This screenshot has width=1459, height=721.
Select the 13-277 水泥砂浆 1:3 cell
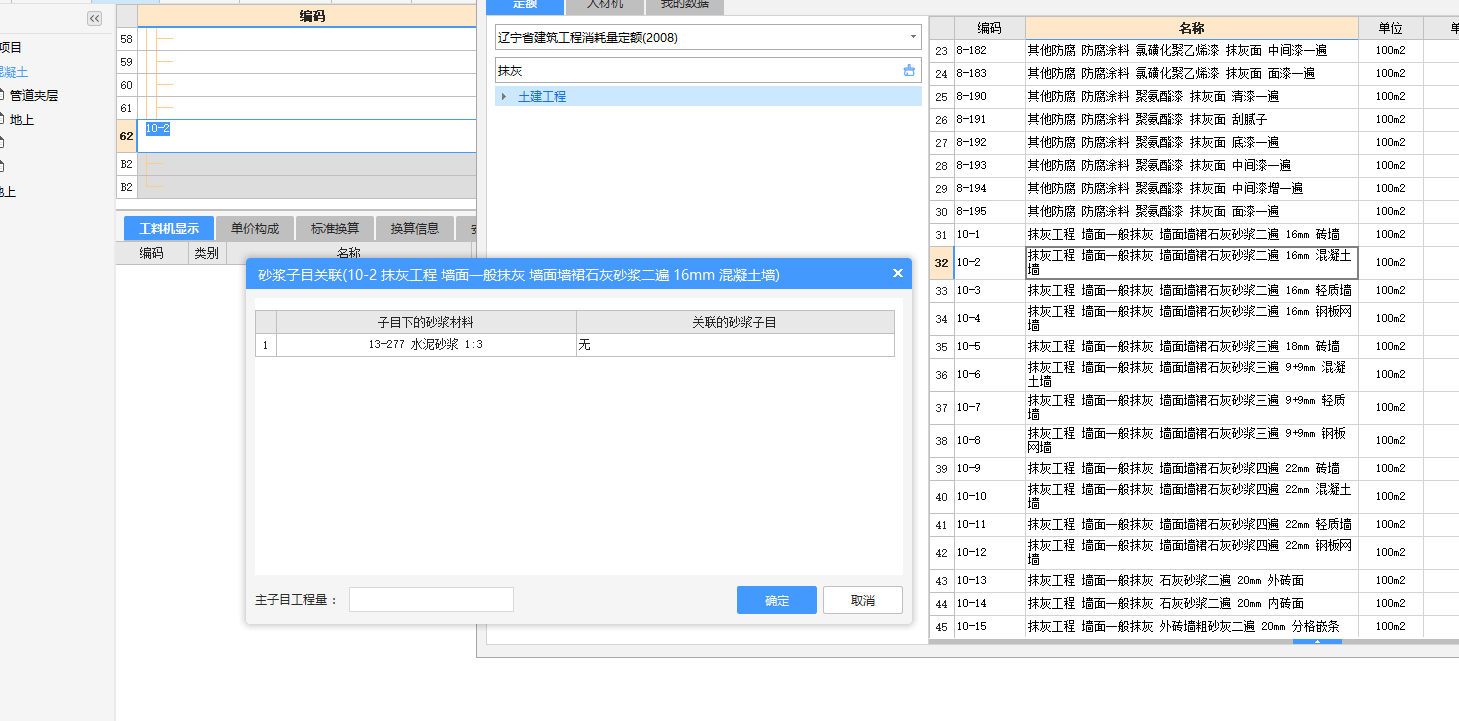coord(426,345)
